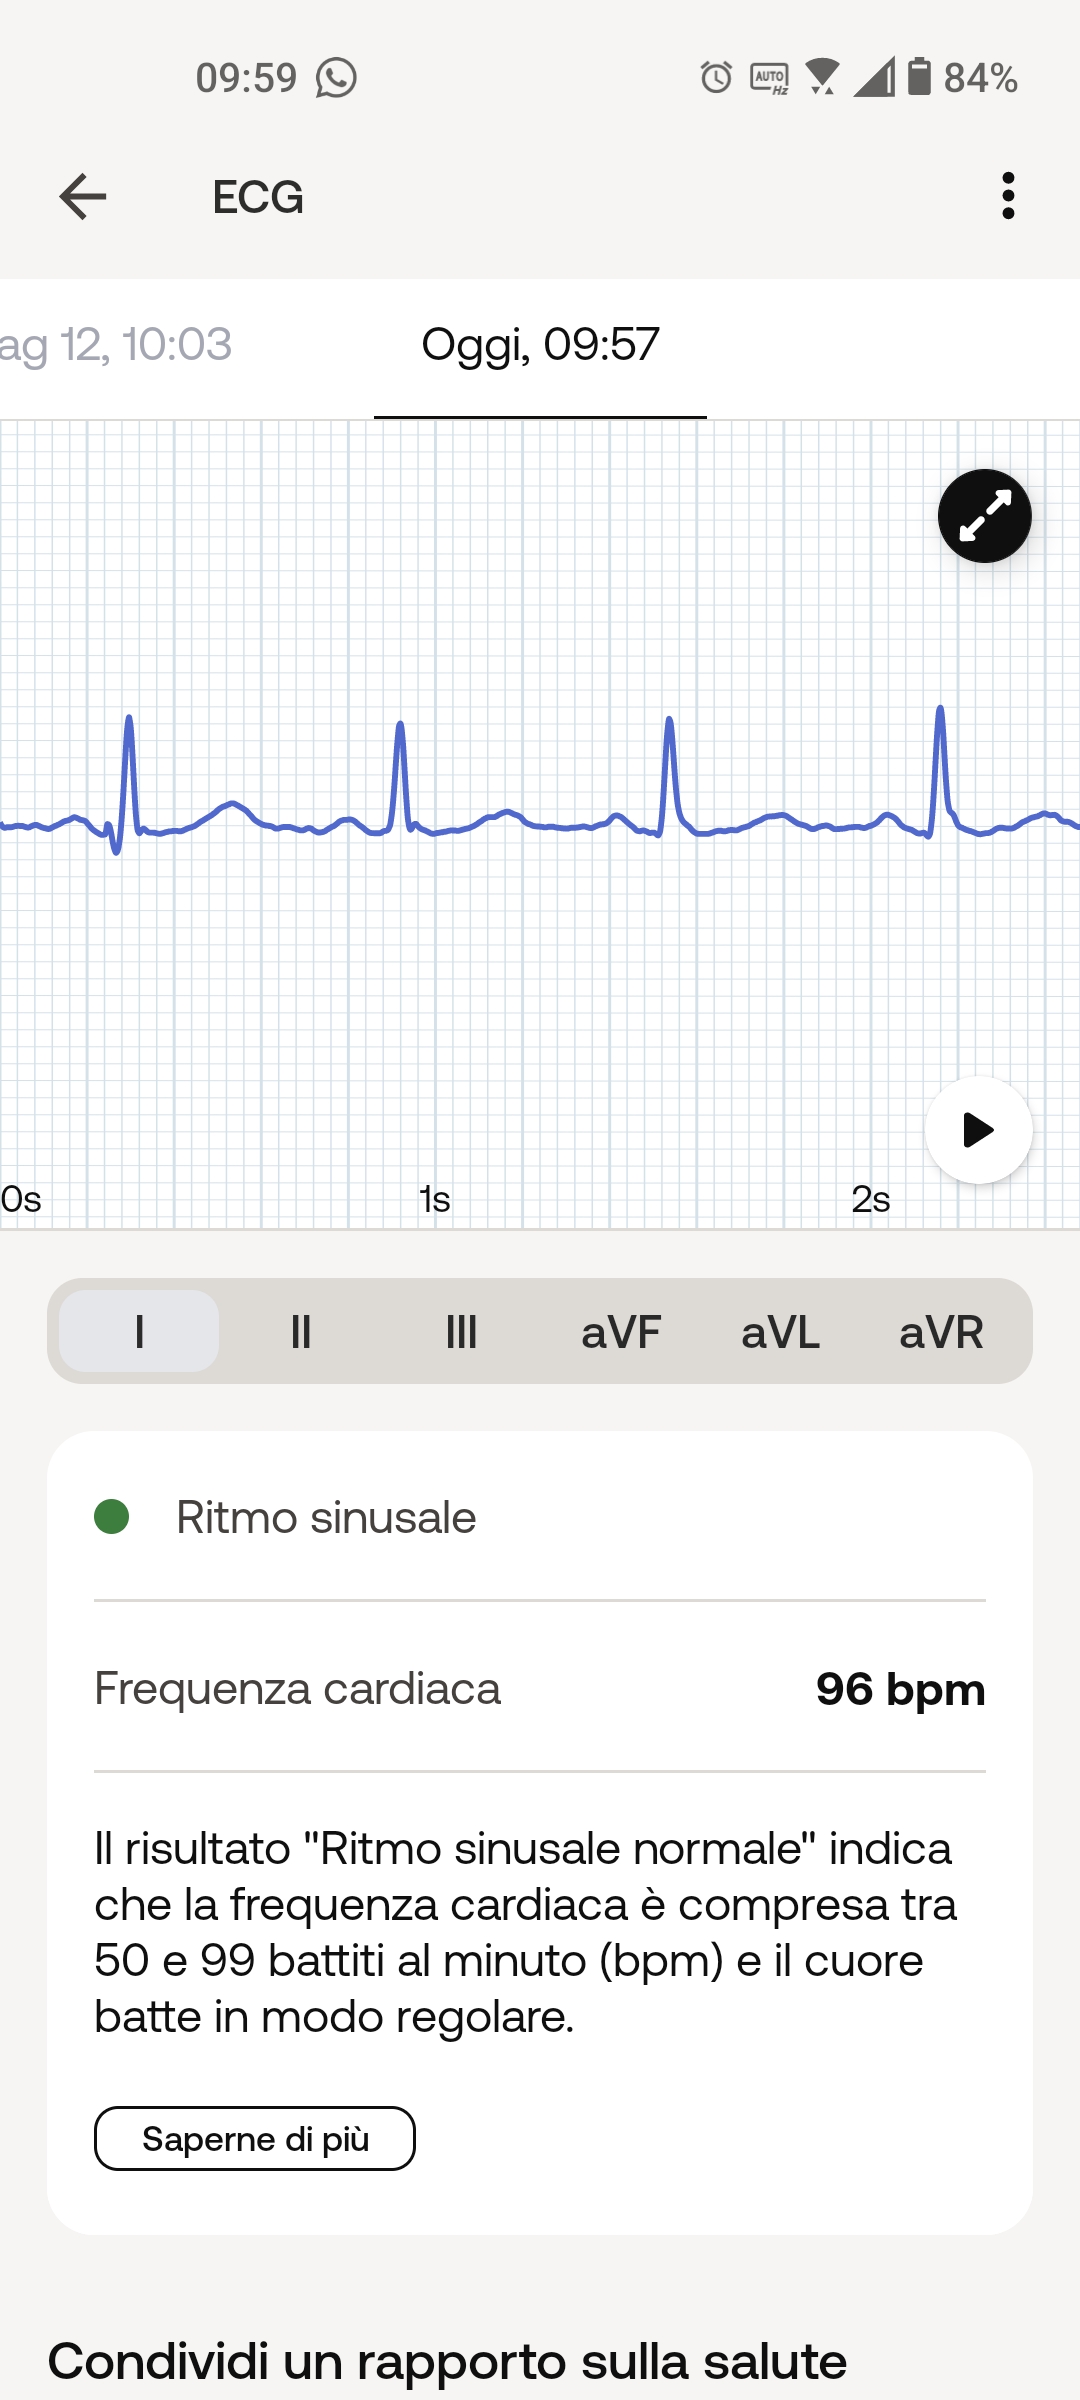Show the aVF lead trace
The width and height of the screenshot is (1080, 2400).
pyautogui.click(x=621, y=1332)
